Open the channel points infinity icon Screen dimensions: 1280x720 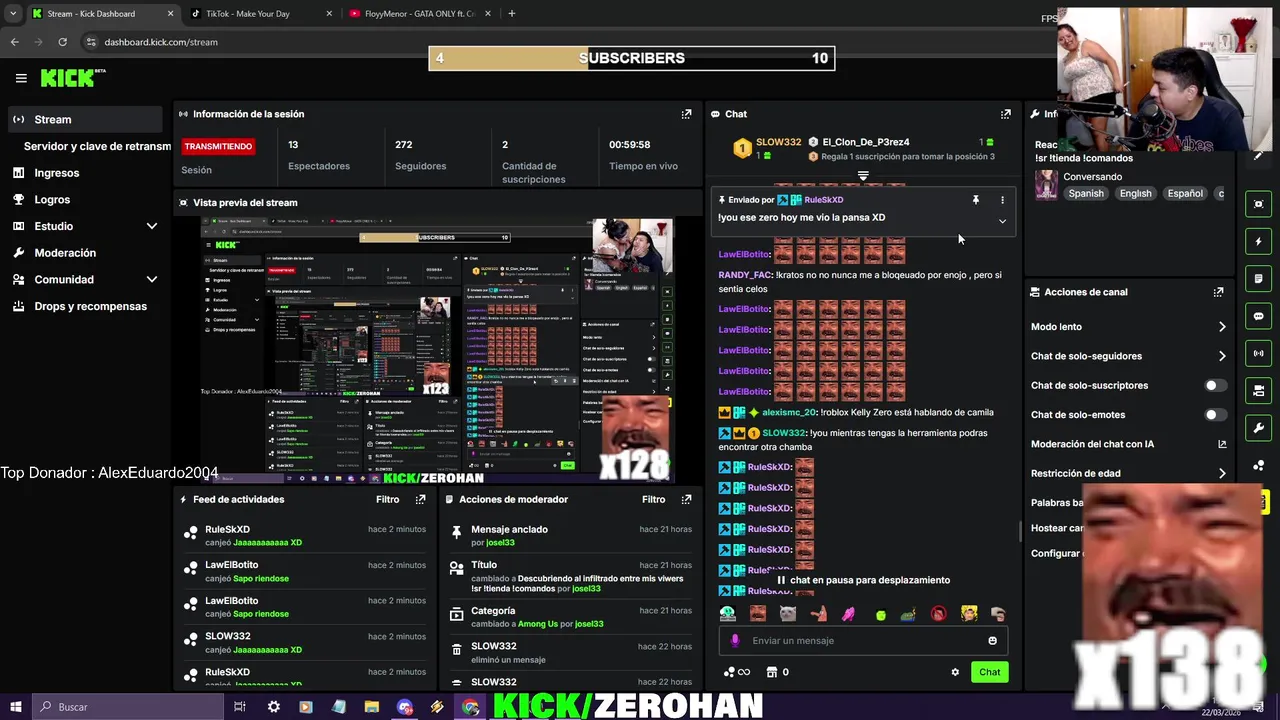(736, 672)
